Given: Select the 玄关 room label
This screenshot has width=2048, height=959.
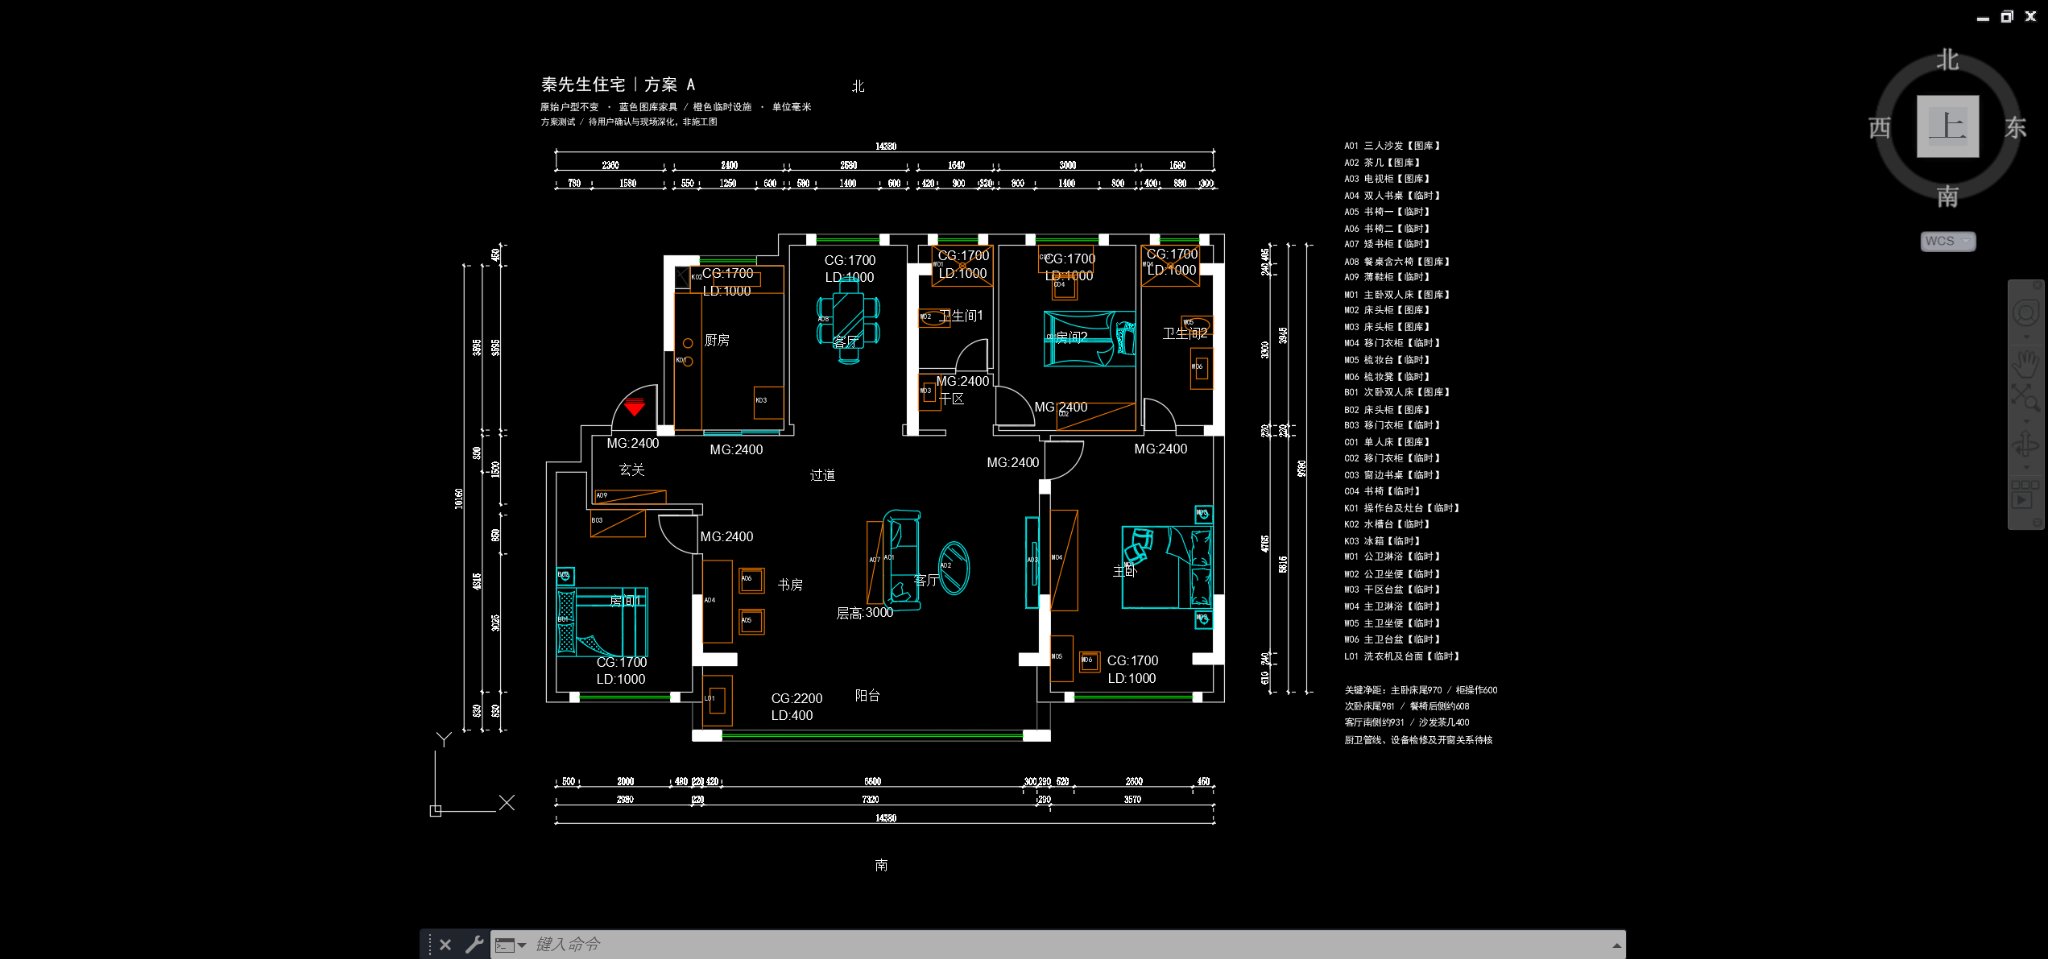Looking at the screenshot, I should [x=632, y=469].
